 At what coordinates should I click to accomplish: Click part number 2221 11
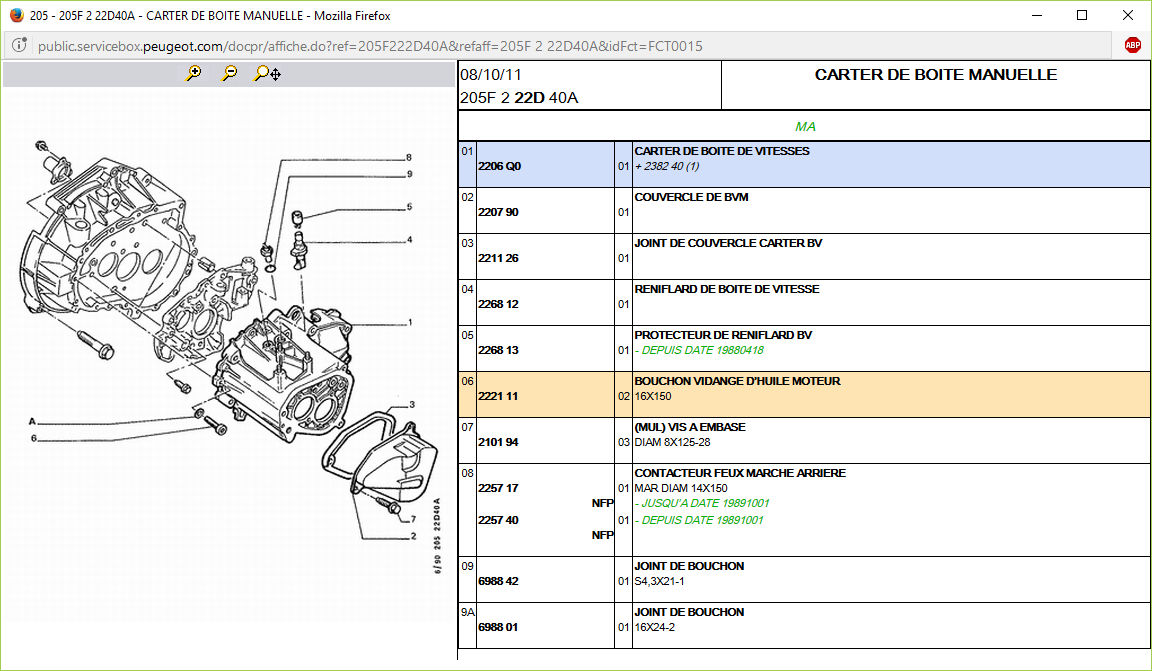(x=498, y=396)
